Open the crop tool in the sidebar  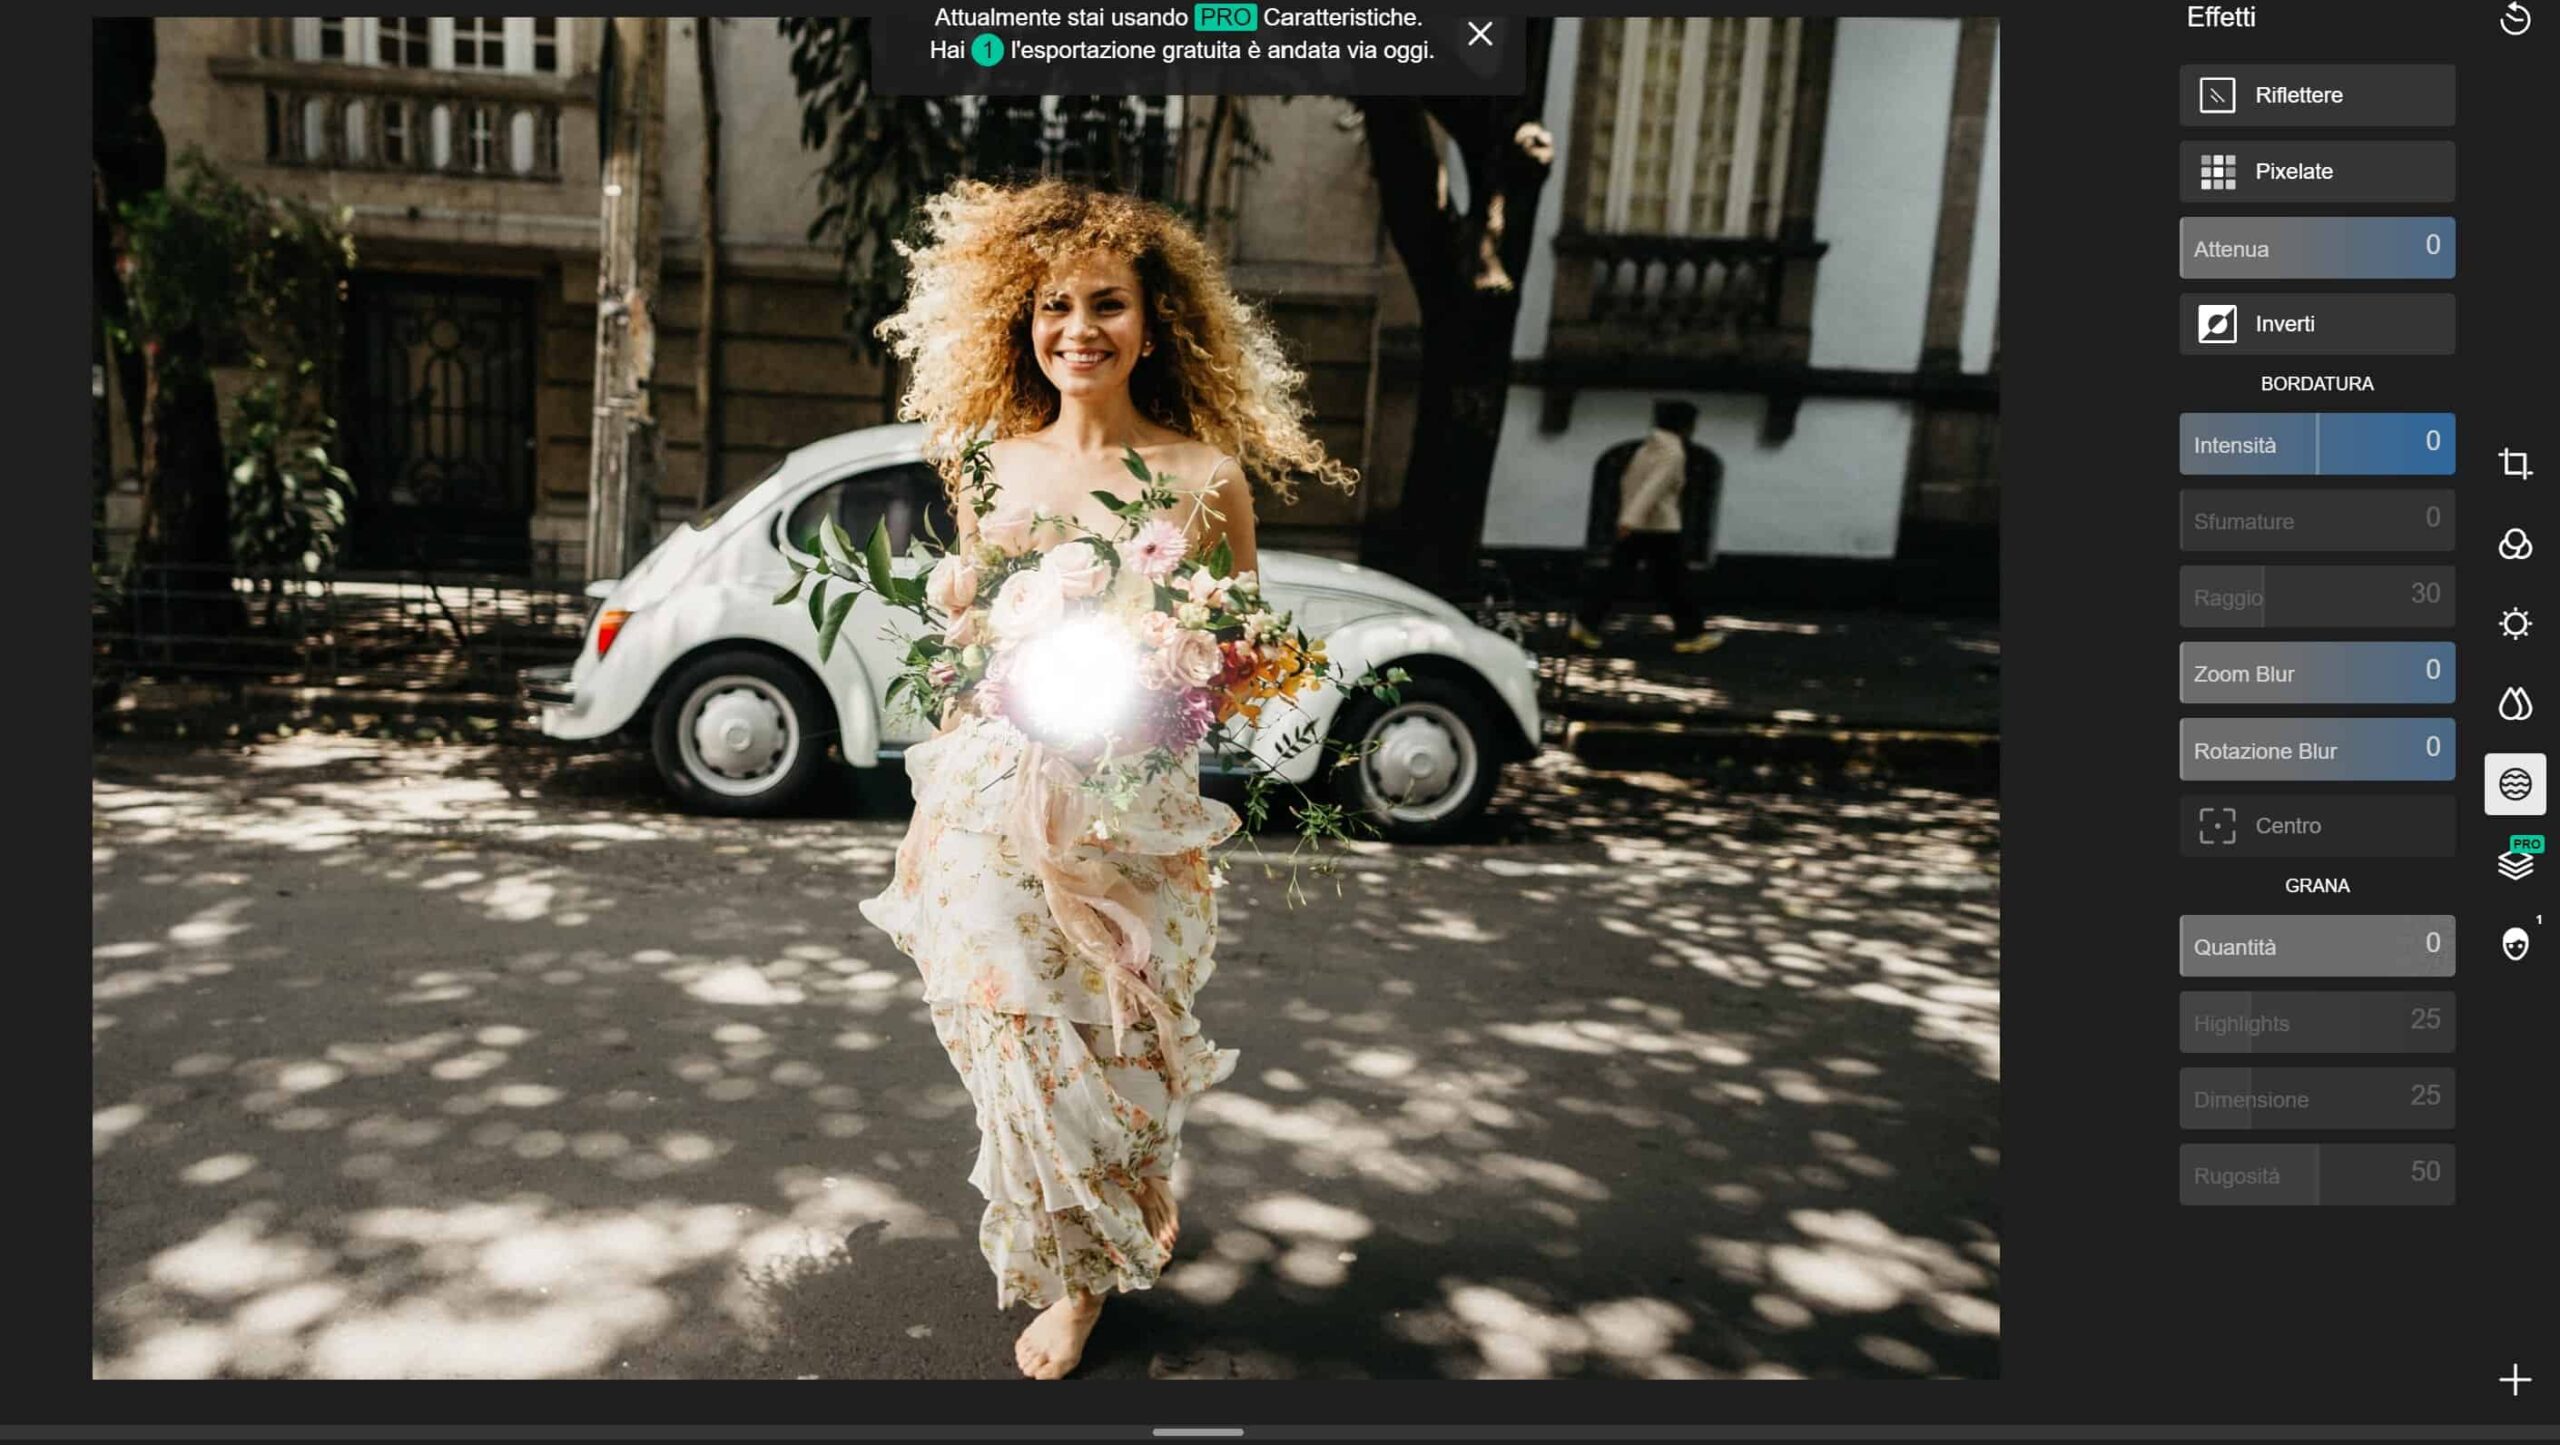pos(2514,464)
